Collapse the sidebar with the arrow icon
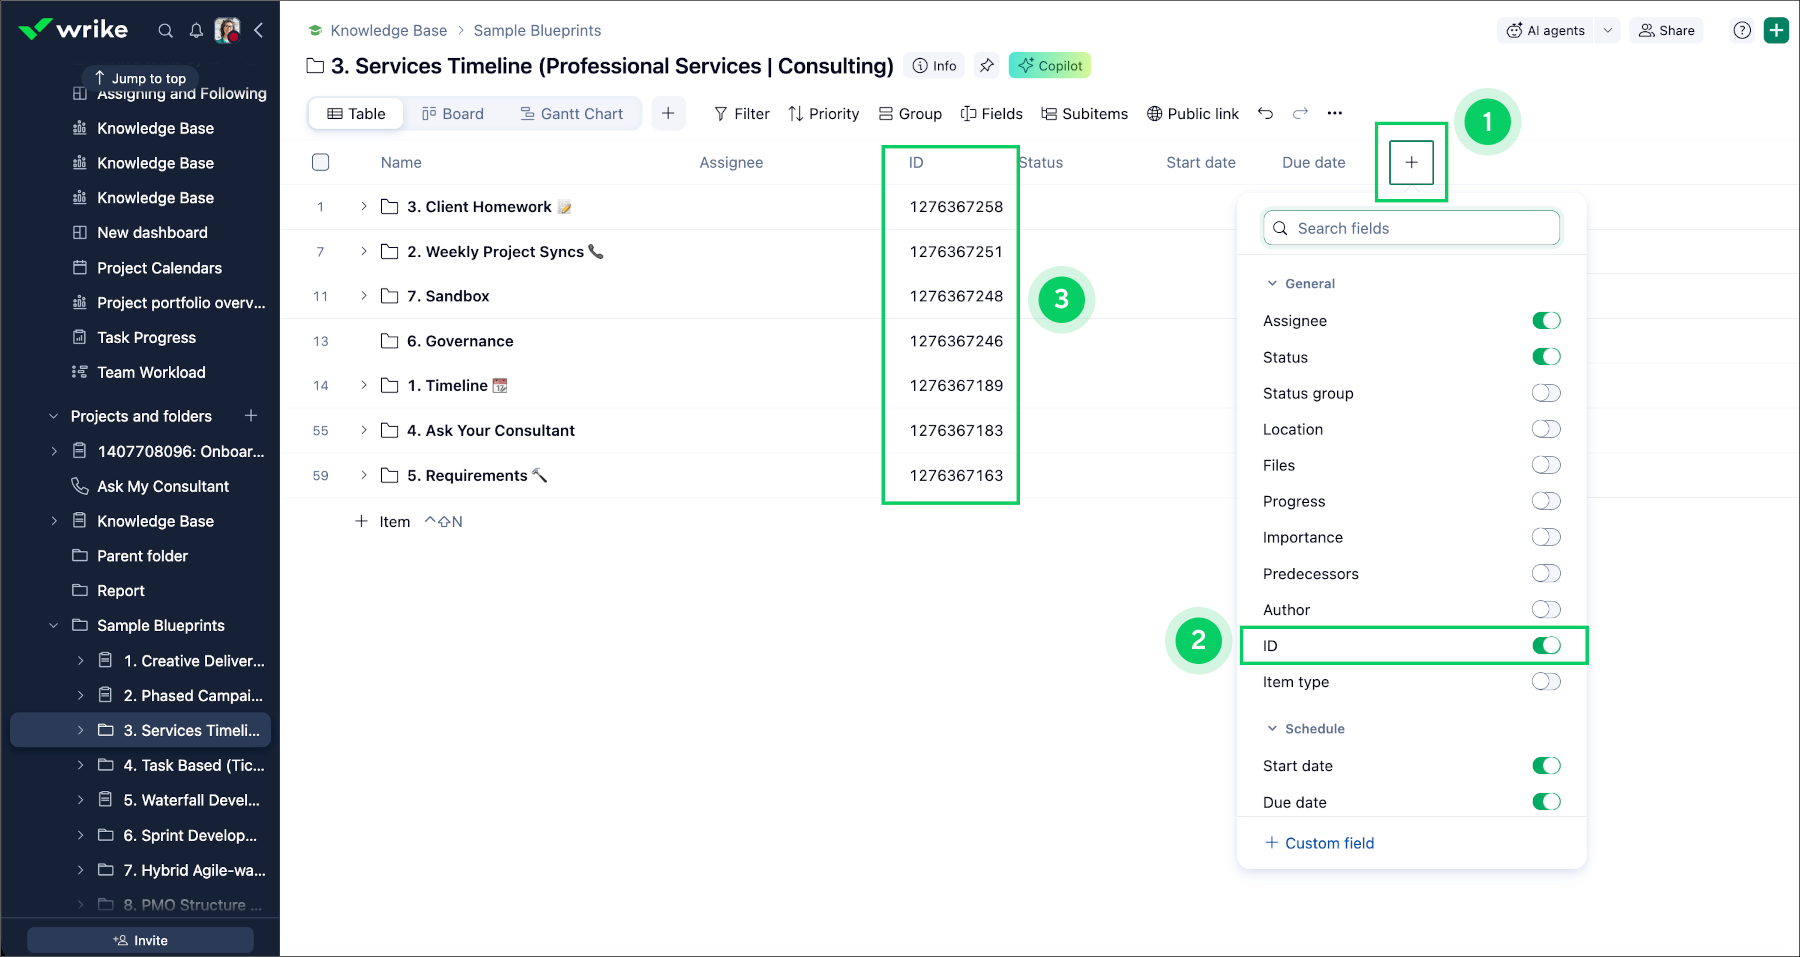This screenshot has width=1800, height=957. tap(259, 30)
